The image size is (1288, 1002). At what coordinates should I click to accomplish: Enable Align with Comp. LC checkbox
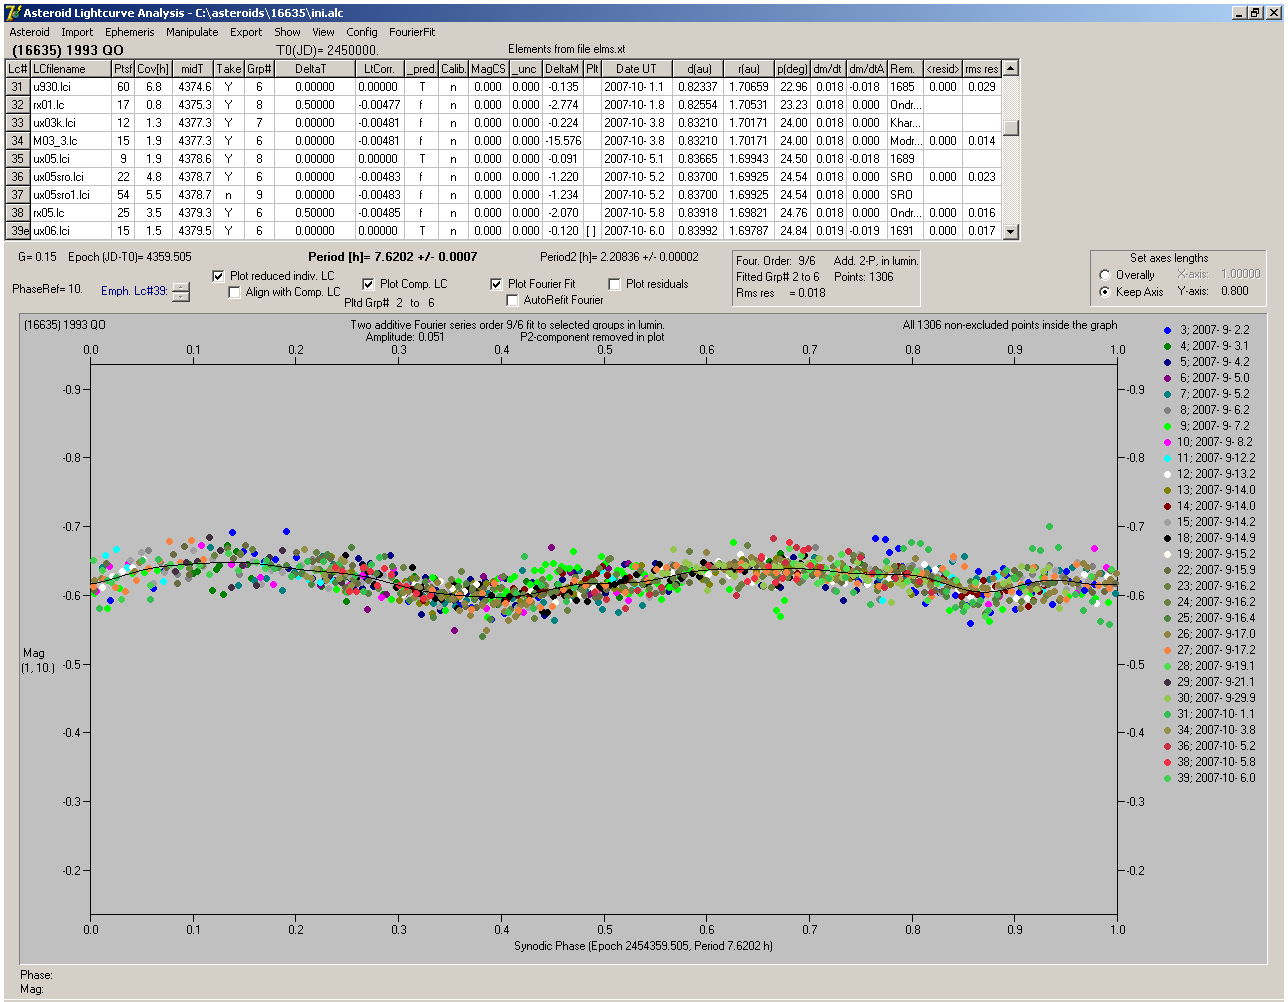tap(235, 292)
